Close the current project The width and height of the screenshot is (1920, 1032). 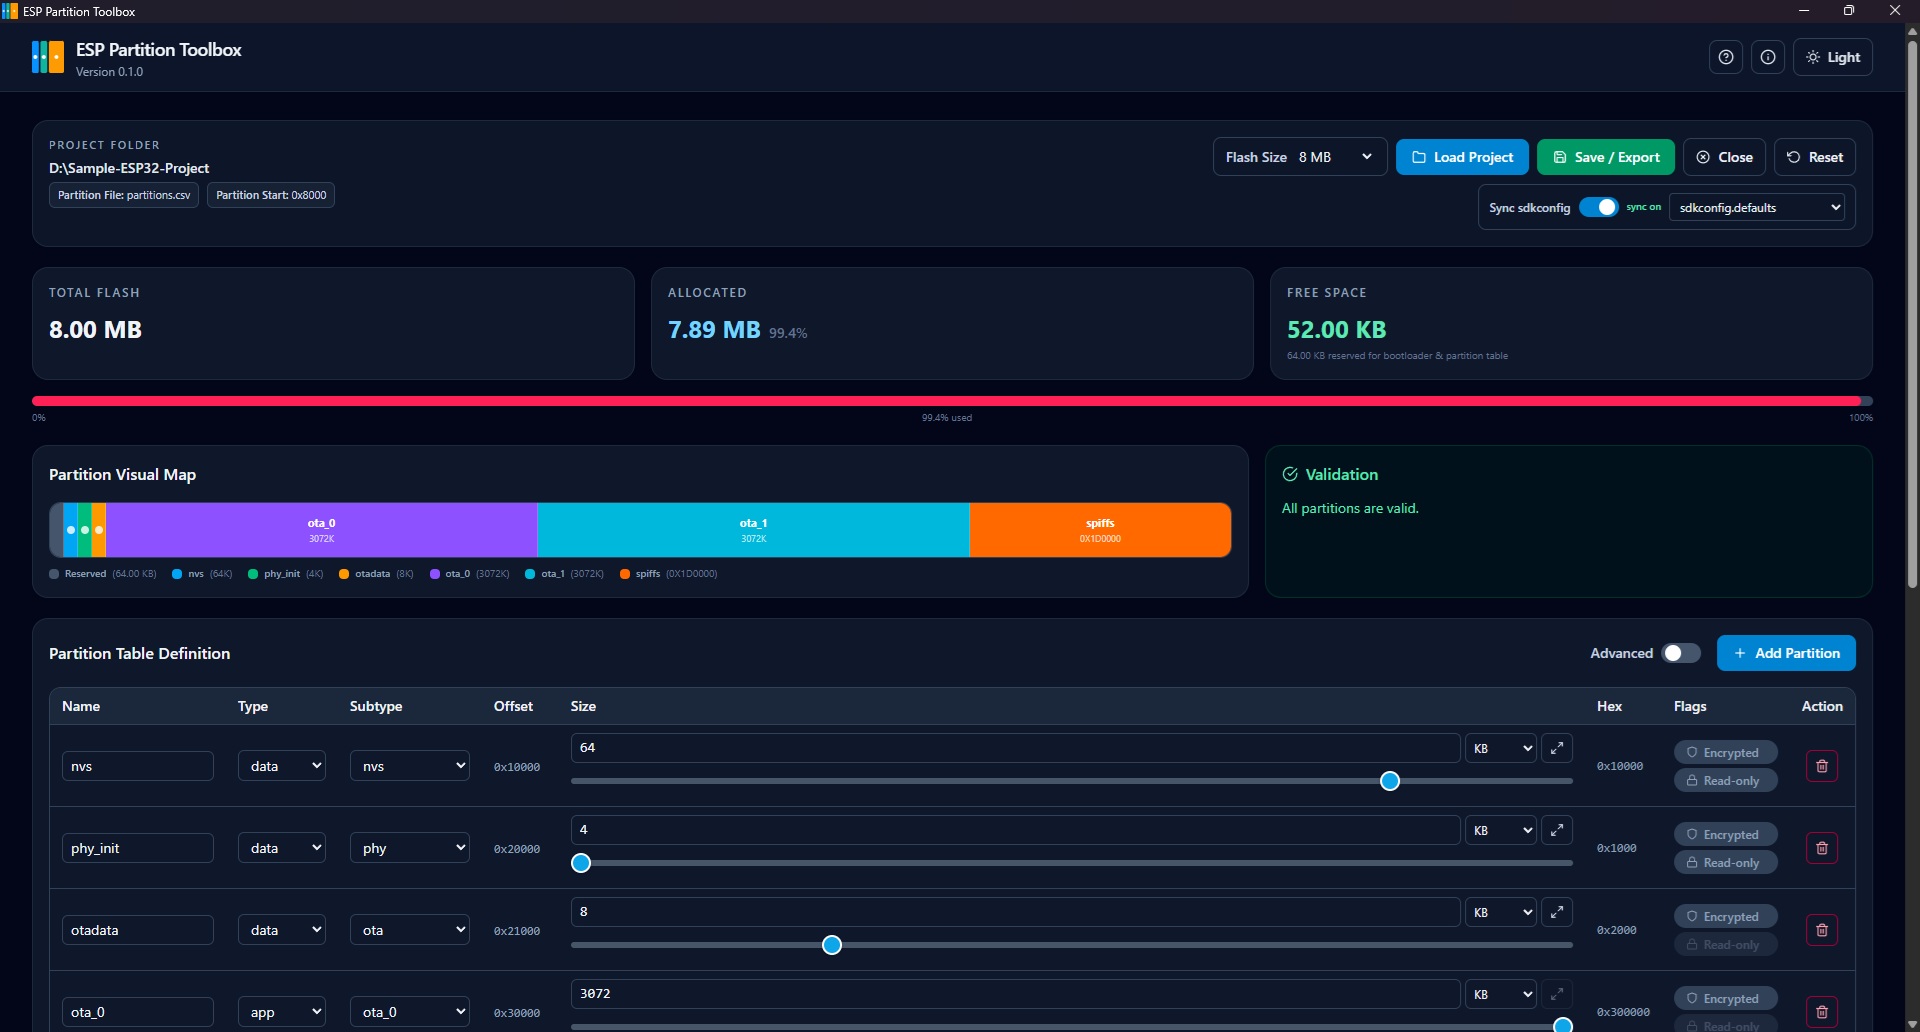click(x=1724, y=157)
